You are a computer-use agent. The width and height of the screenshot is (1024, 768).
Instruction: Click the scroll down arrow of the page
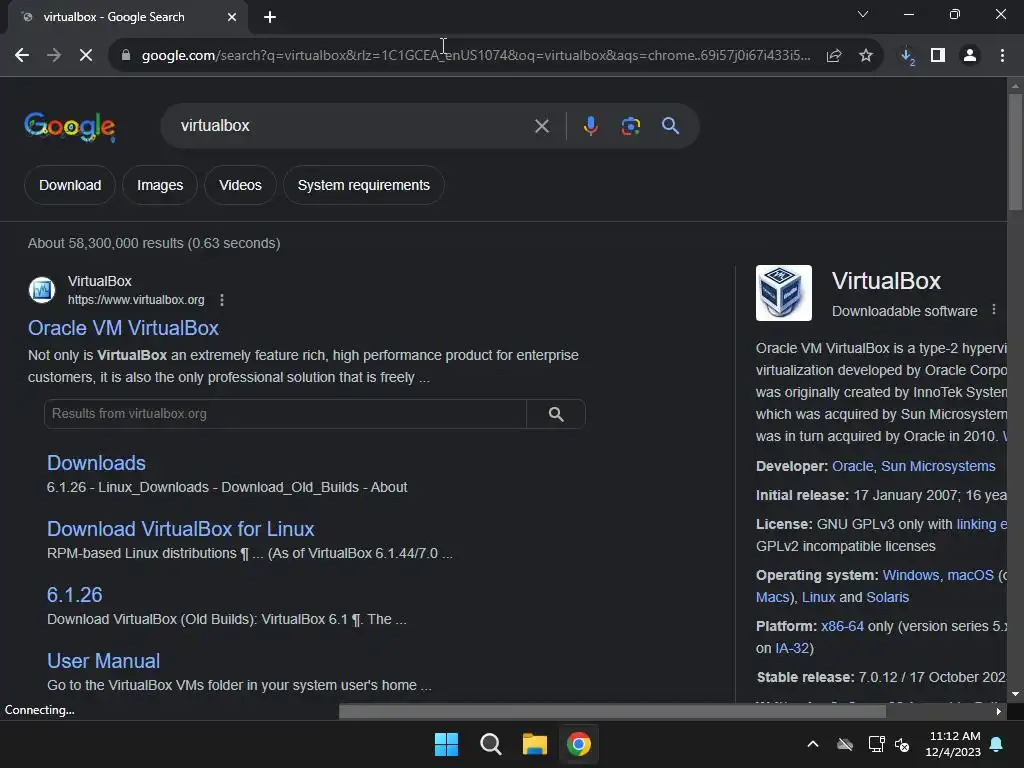[1015, 694]
